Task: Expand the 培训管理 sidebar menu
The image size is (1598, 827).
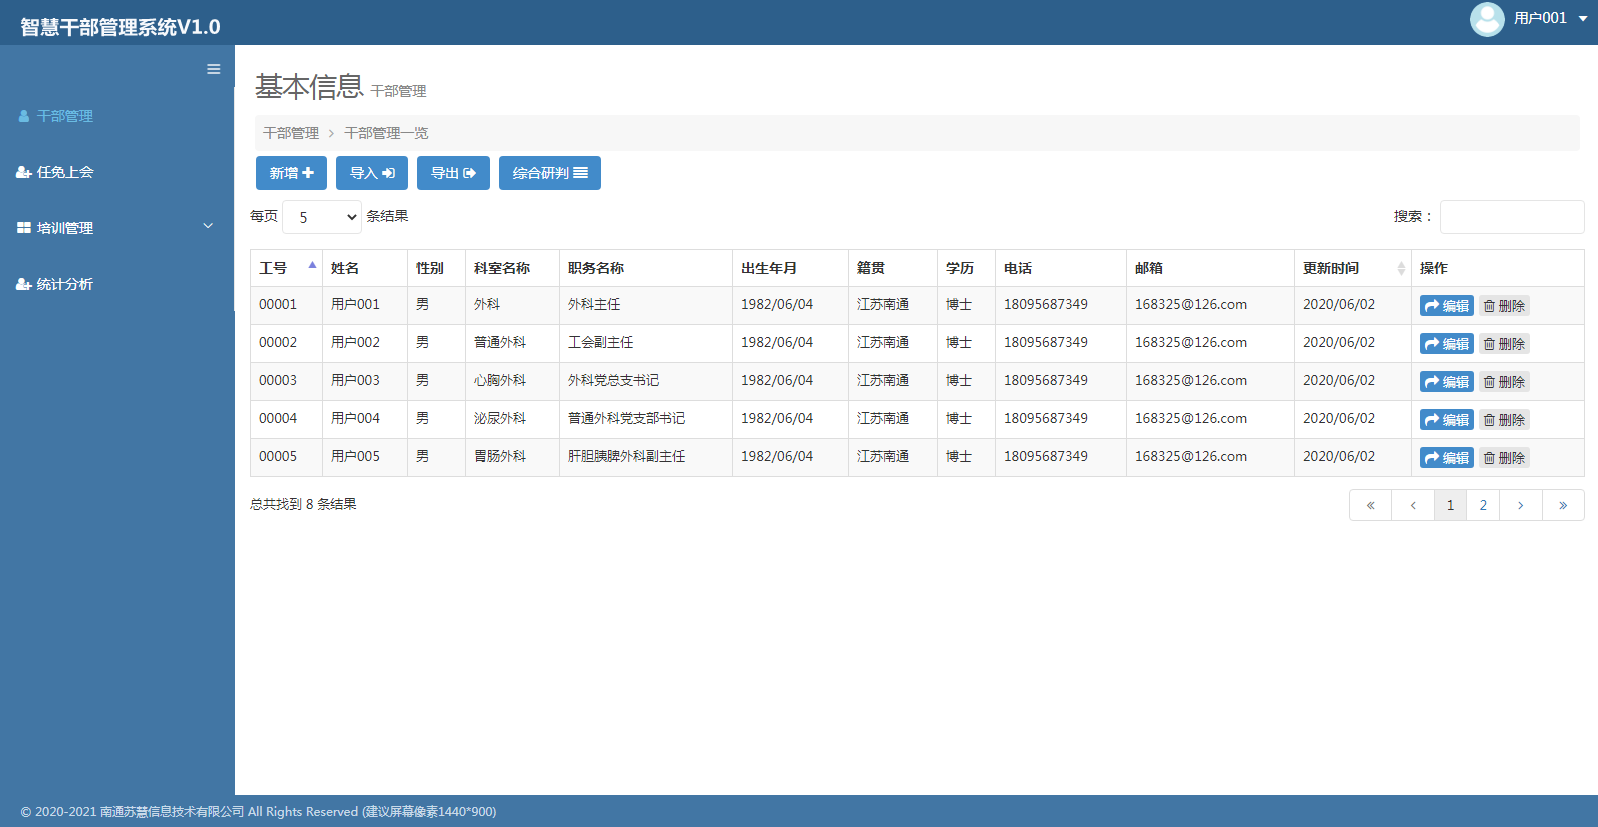Action: (x=117, y=228)
